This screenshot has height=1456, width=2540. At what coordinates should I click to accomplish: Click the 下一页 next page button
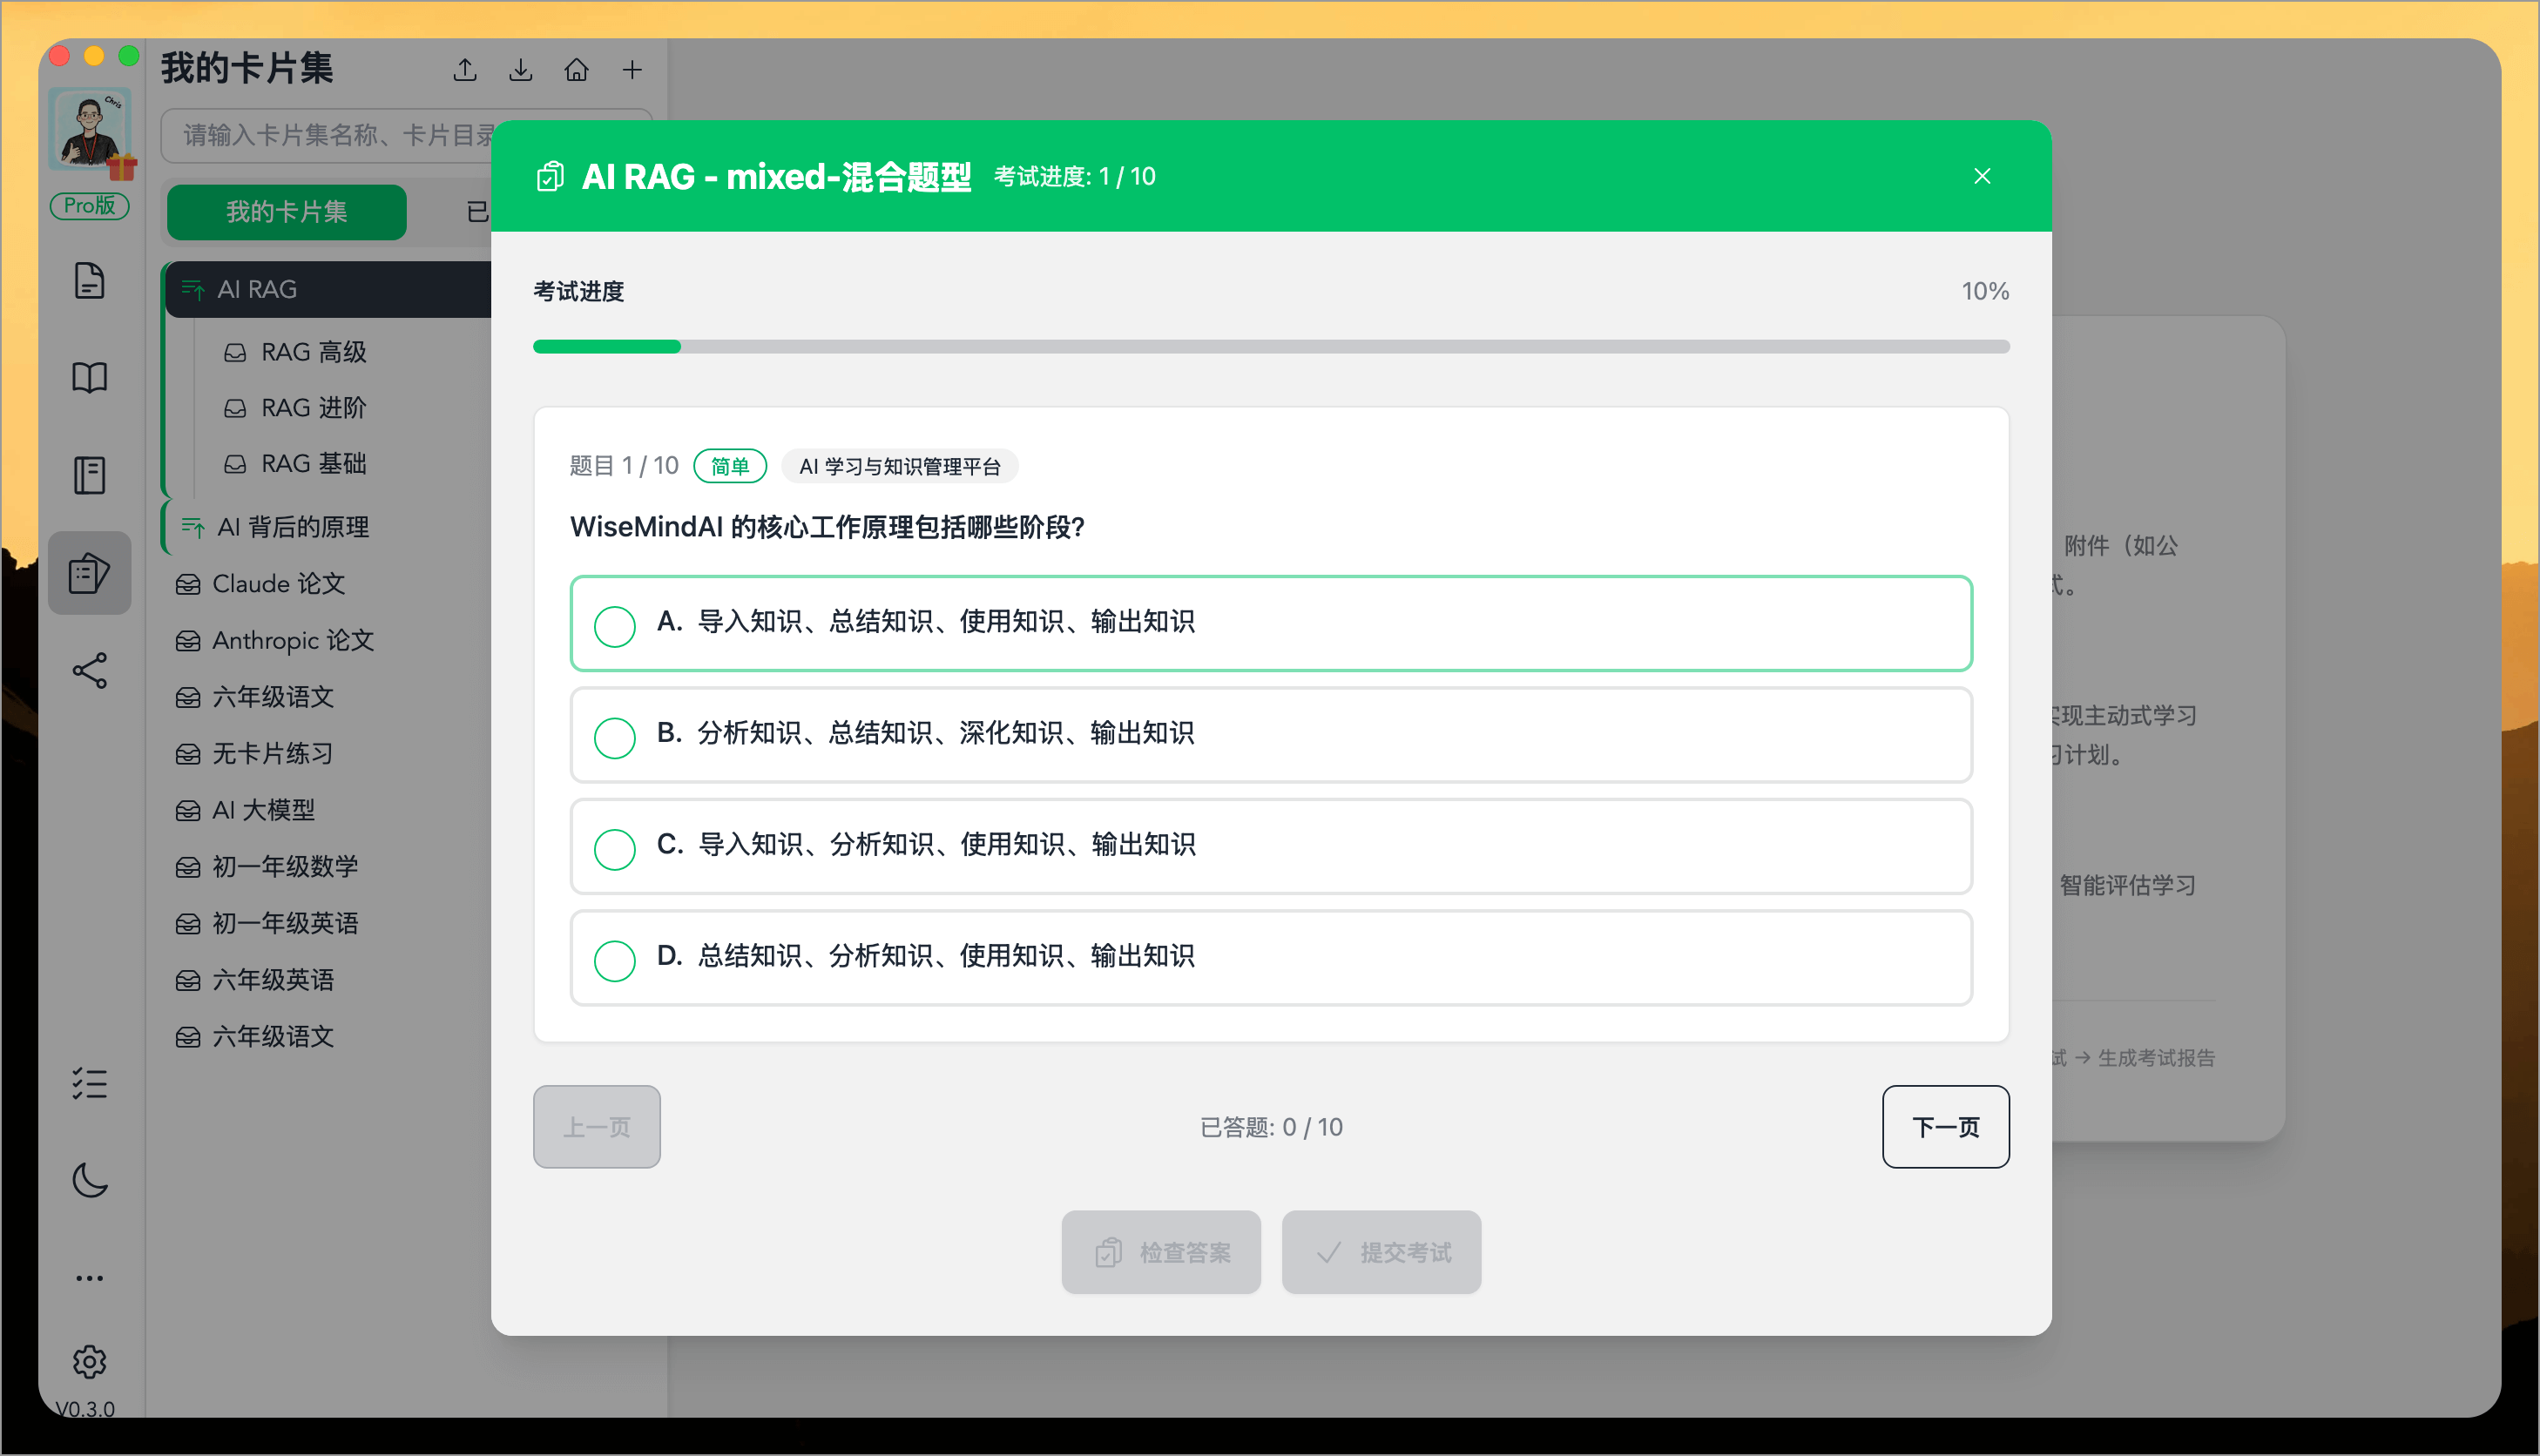tap(1944, 1126)
